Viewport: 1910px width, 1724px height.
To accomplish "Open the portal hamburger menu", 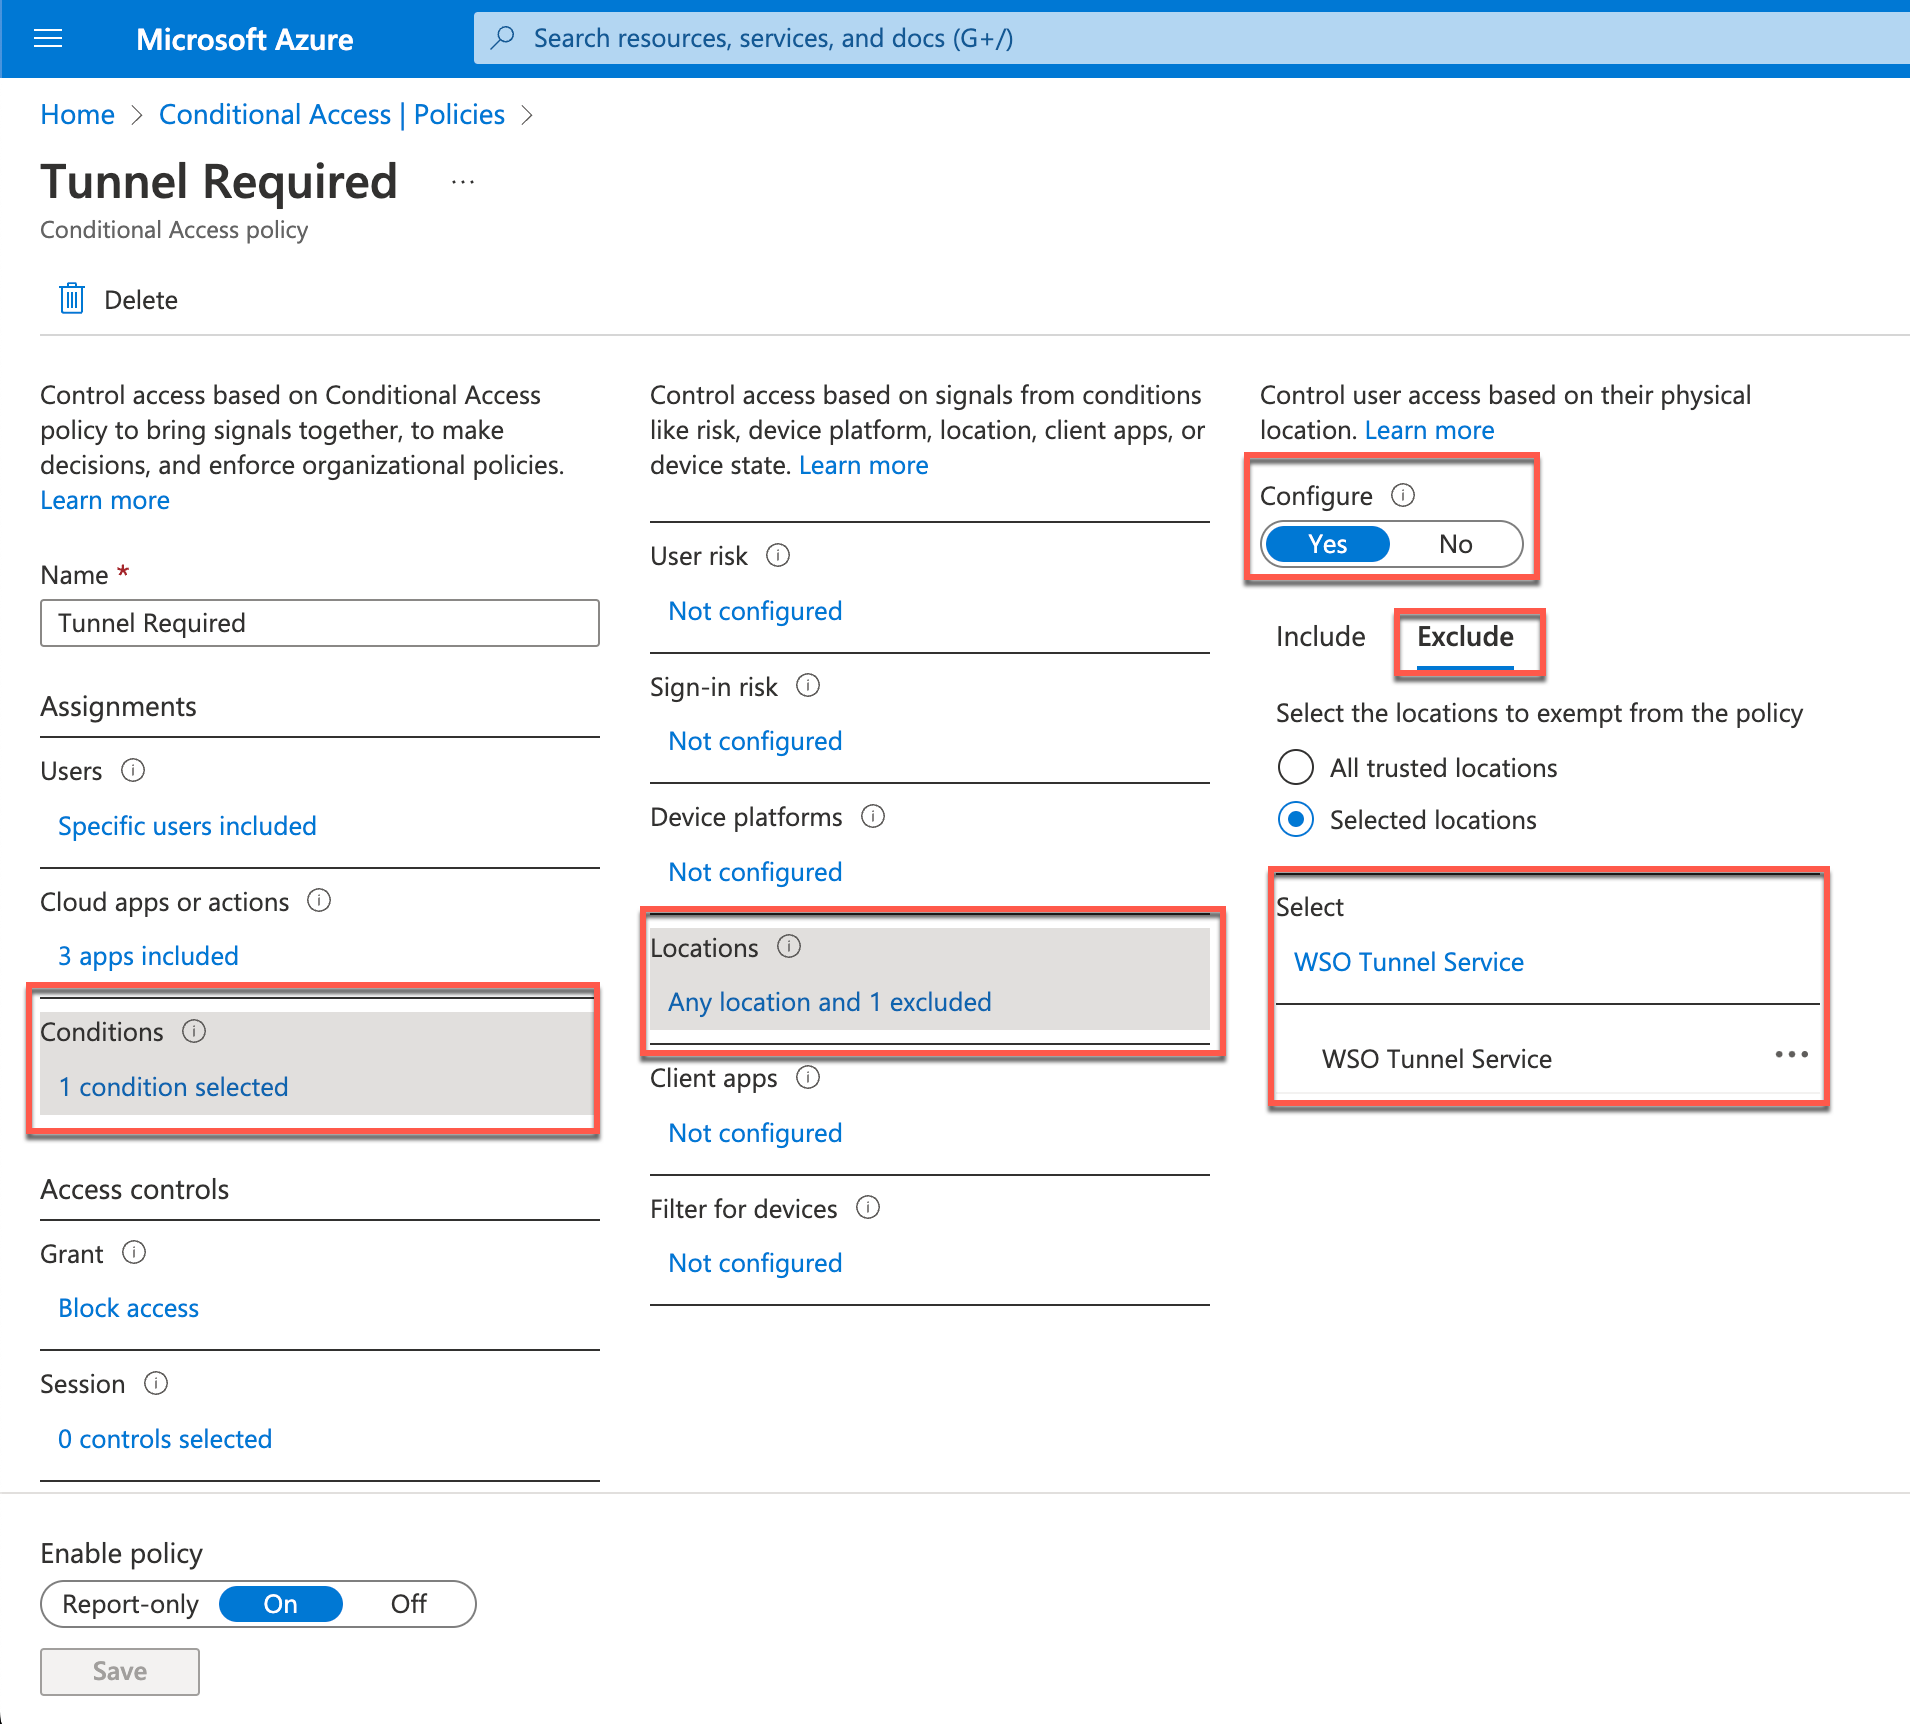I will [x=47, y=38].
